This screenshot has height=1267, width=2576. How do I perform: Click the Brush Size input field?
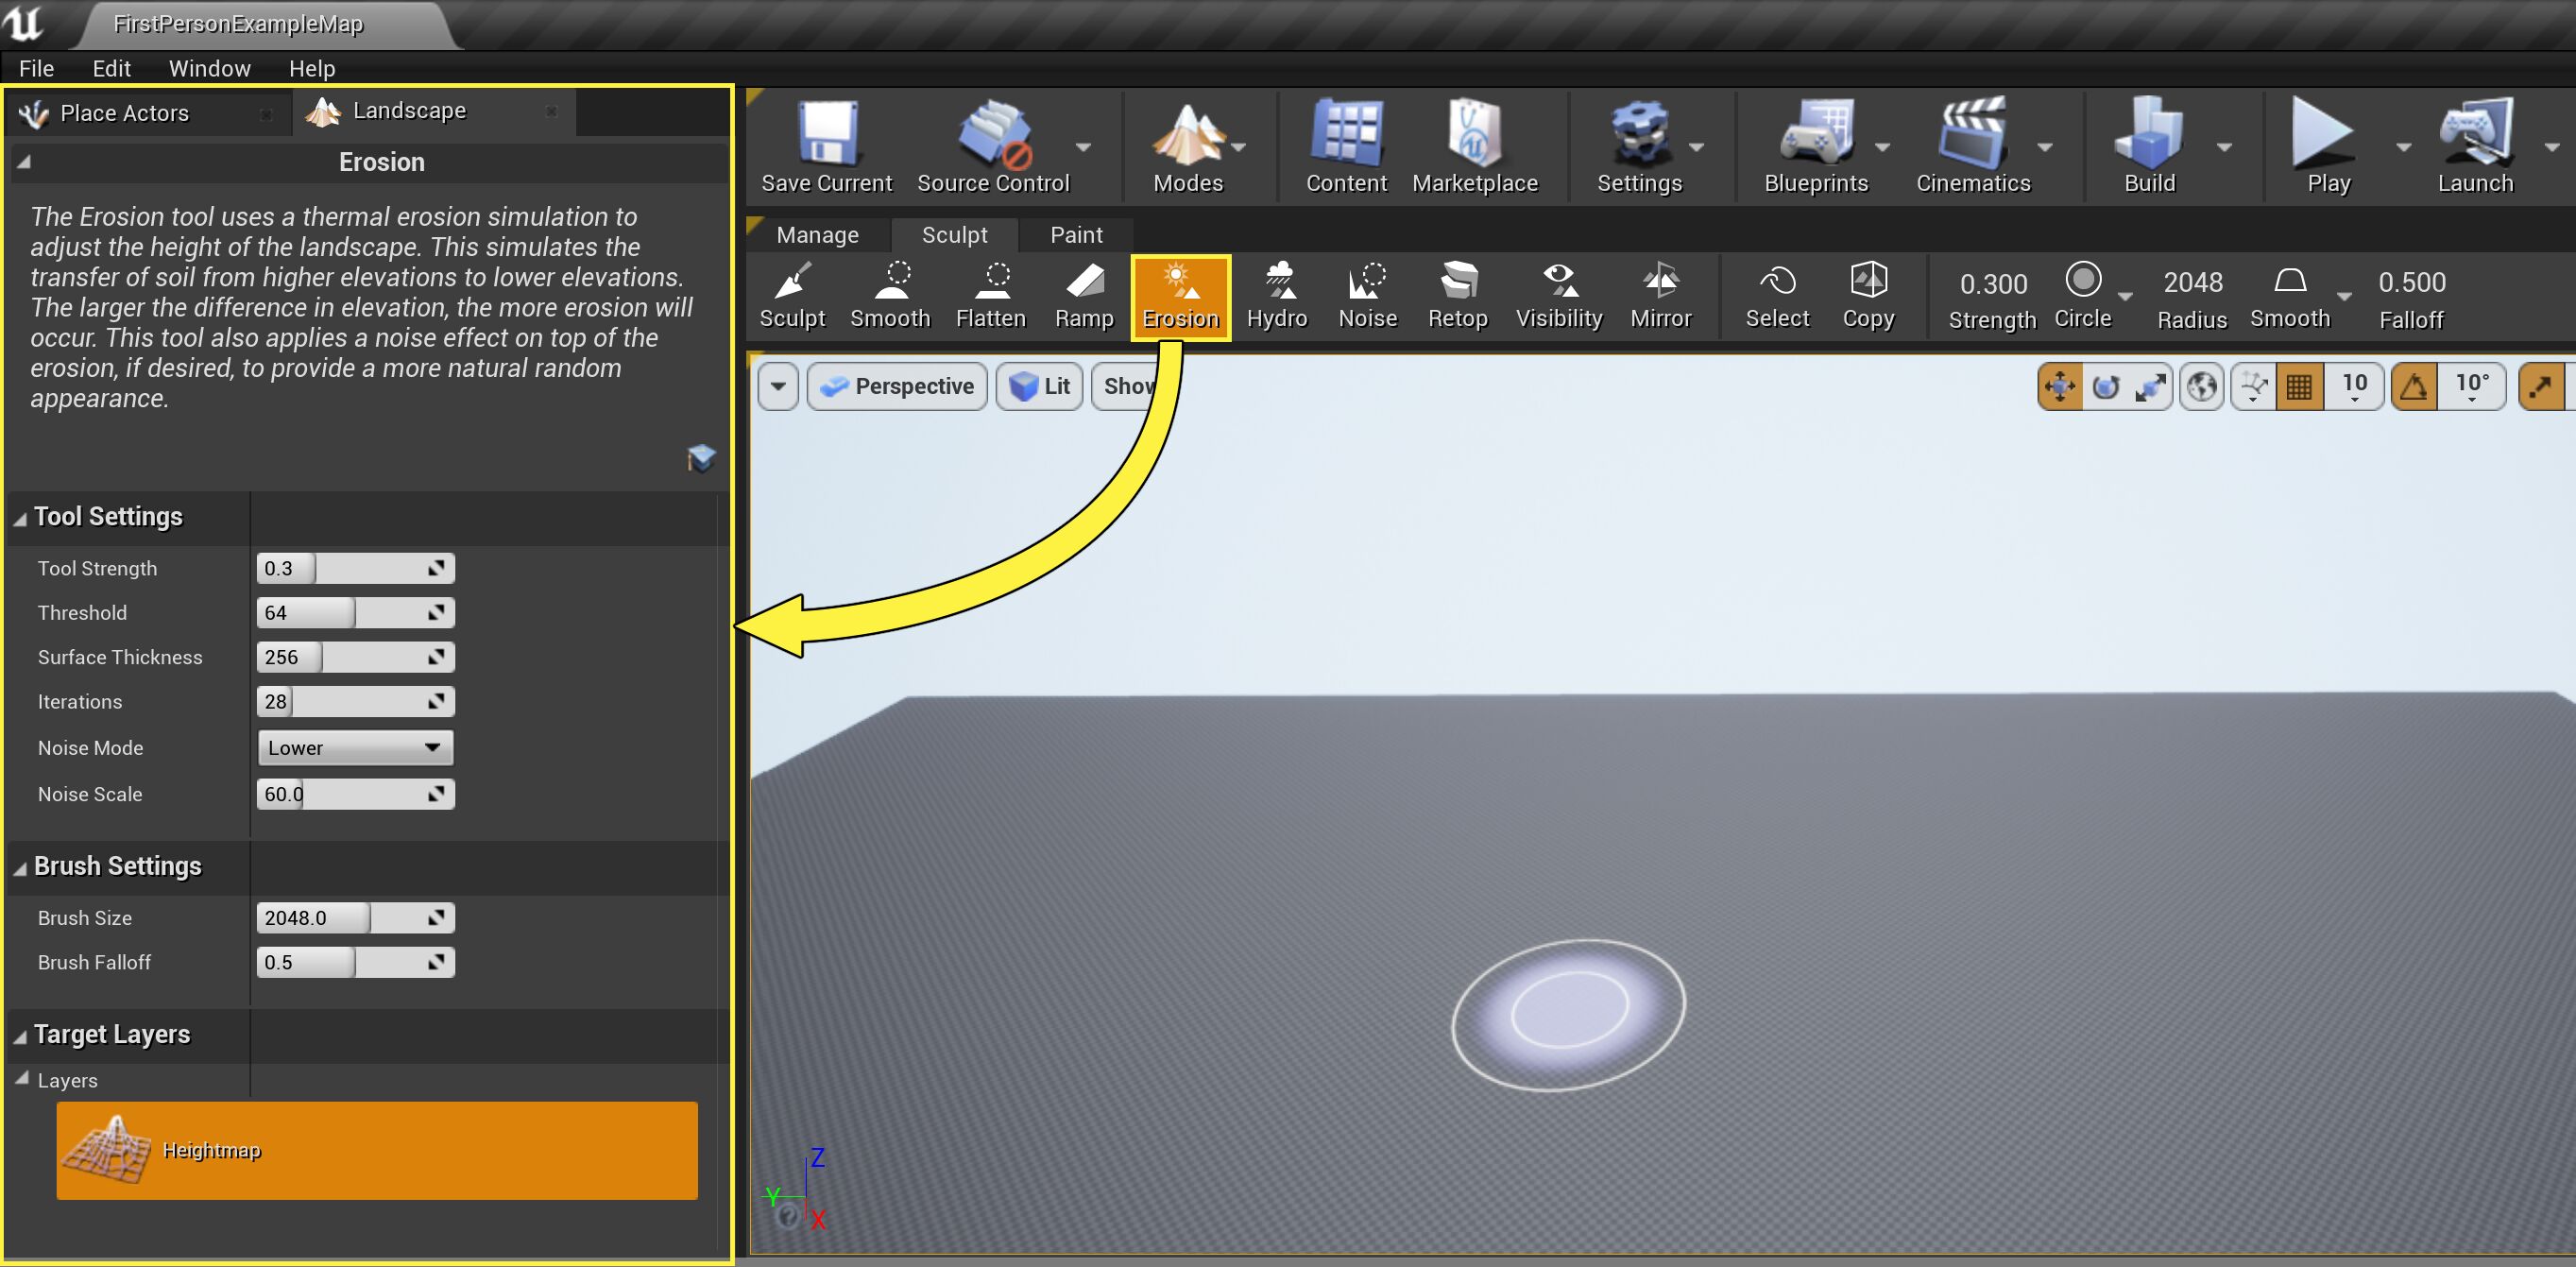pos(310,917)
